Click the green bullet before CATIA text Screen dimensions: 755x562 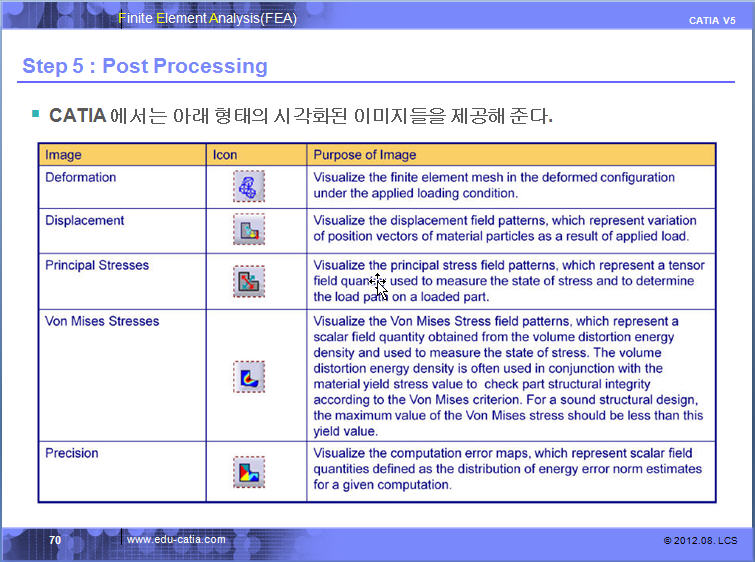tap(36, 114)
